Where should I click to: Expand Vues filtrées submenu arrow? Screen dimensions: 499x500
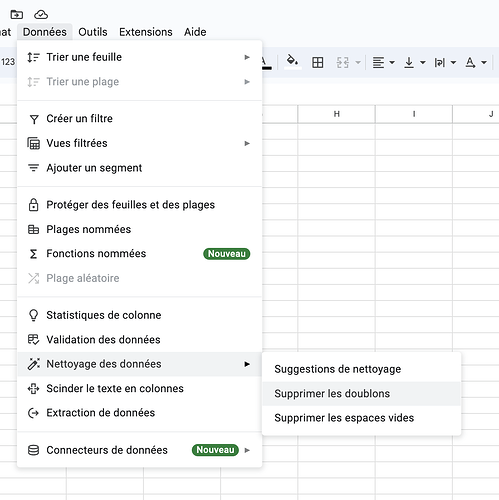247,143
